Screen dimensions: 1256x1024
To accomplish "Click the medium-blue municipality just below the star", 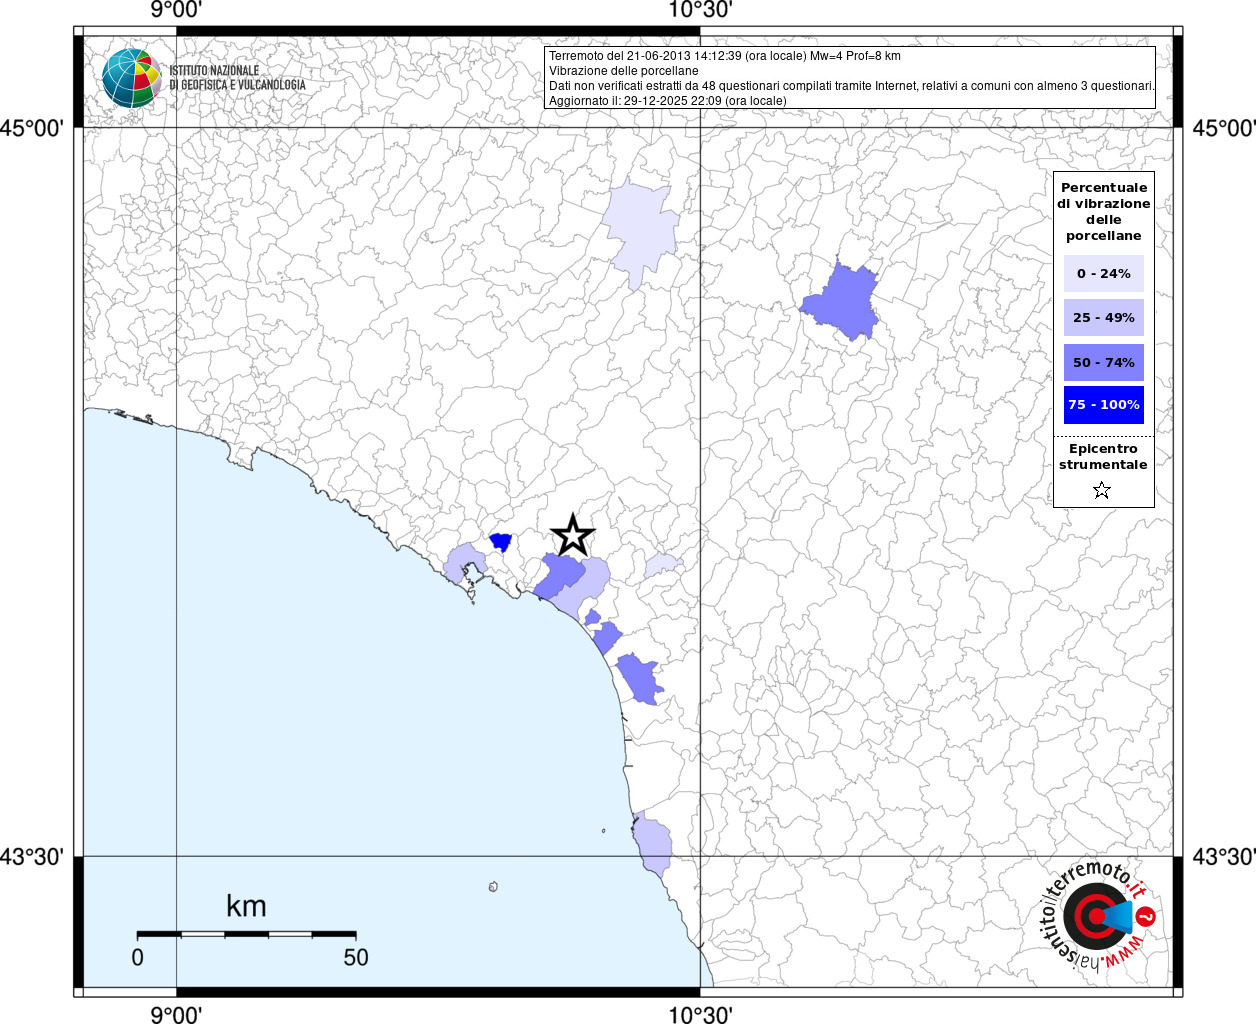I will [x=558, y=577].
